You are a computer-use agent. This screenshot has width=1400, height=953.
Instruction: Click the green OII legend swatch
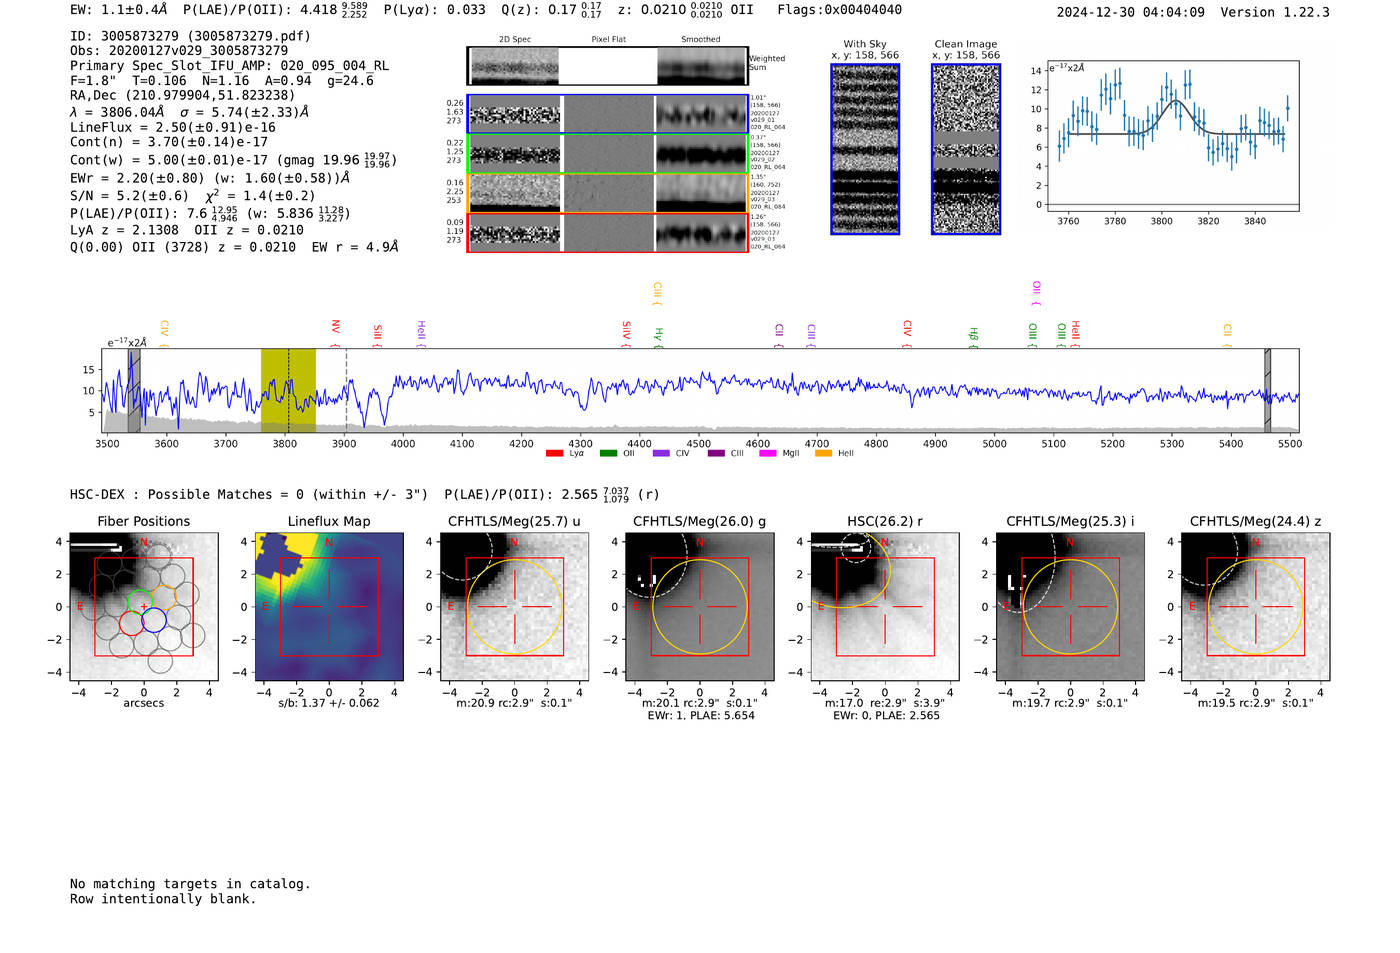coord(608,453)
